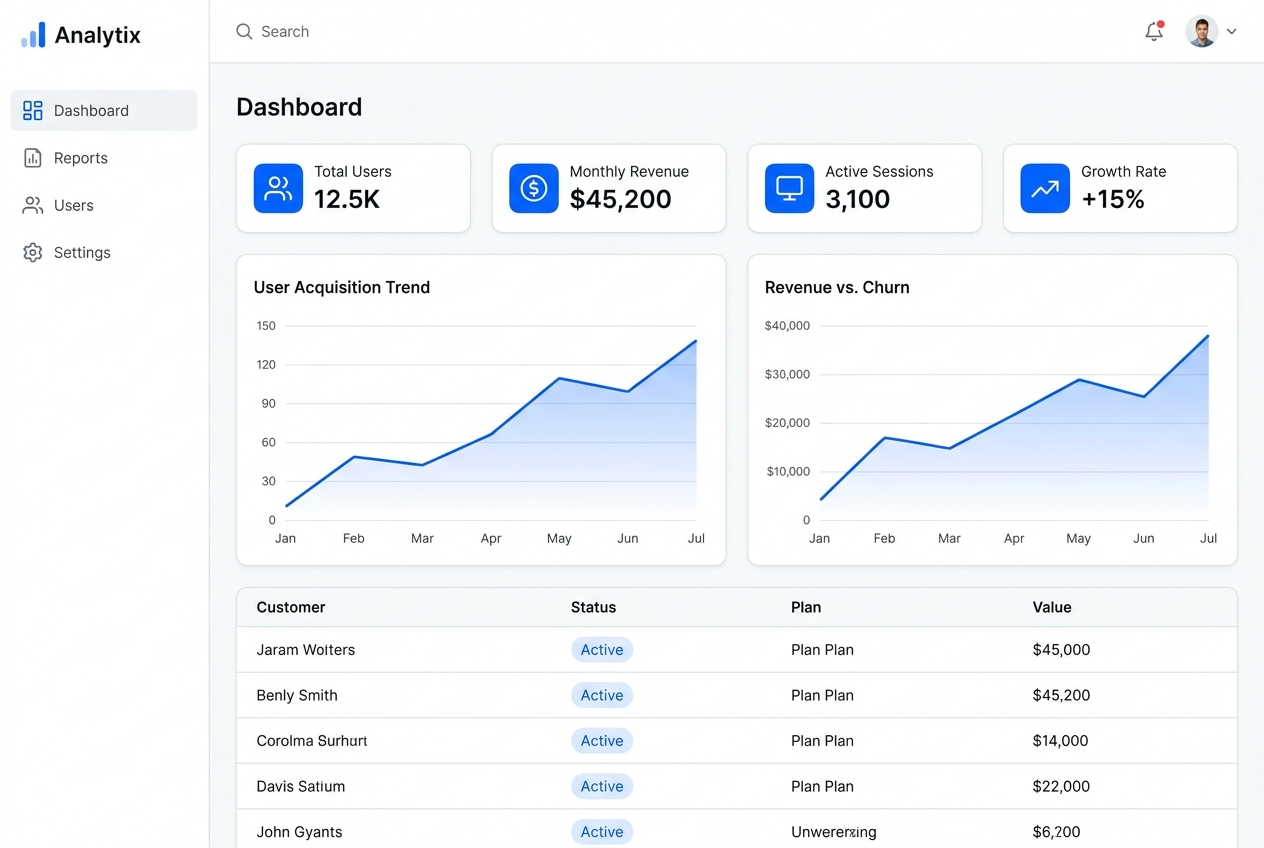This screenshot has width=1264, height=848.
Task: Click the Active Sessions monitor icon
Action: click(x=790, y=188)
